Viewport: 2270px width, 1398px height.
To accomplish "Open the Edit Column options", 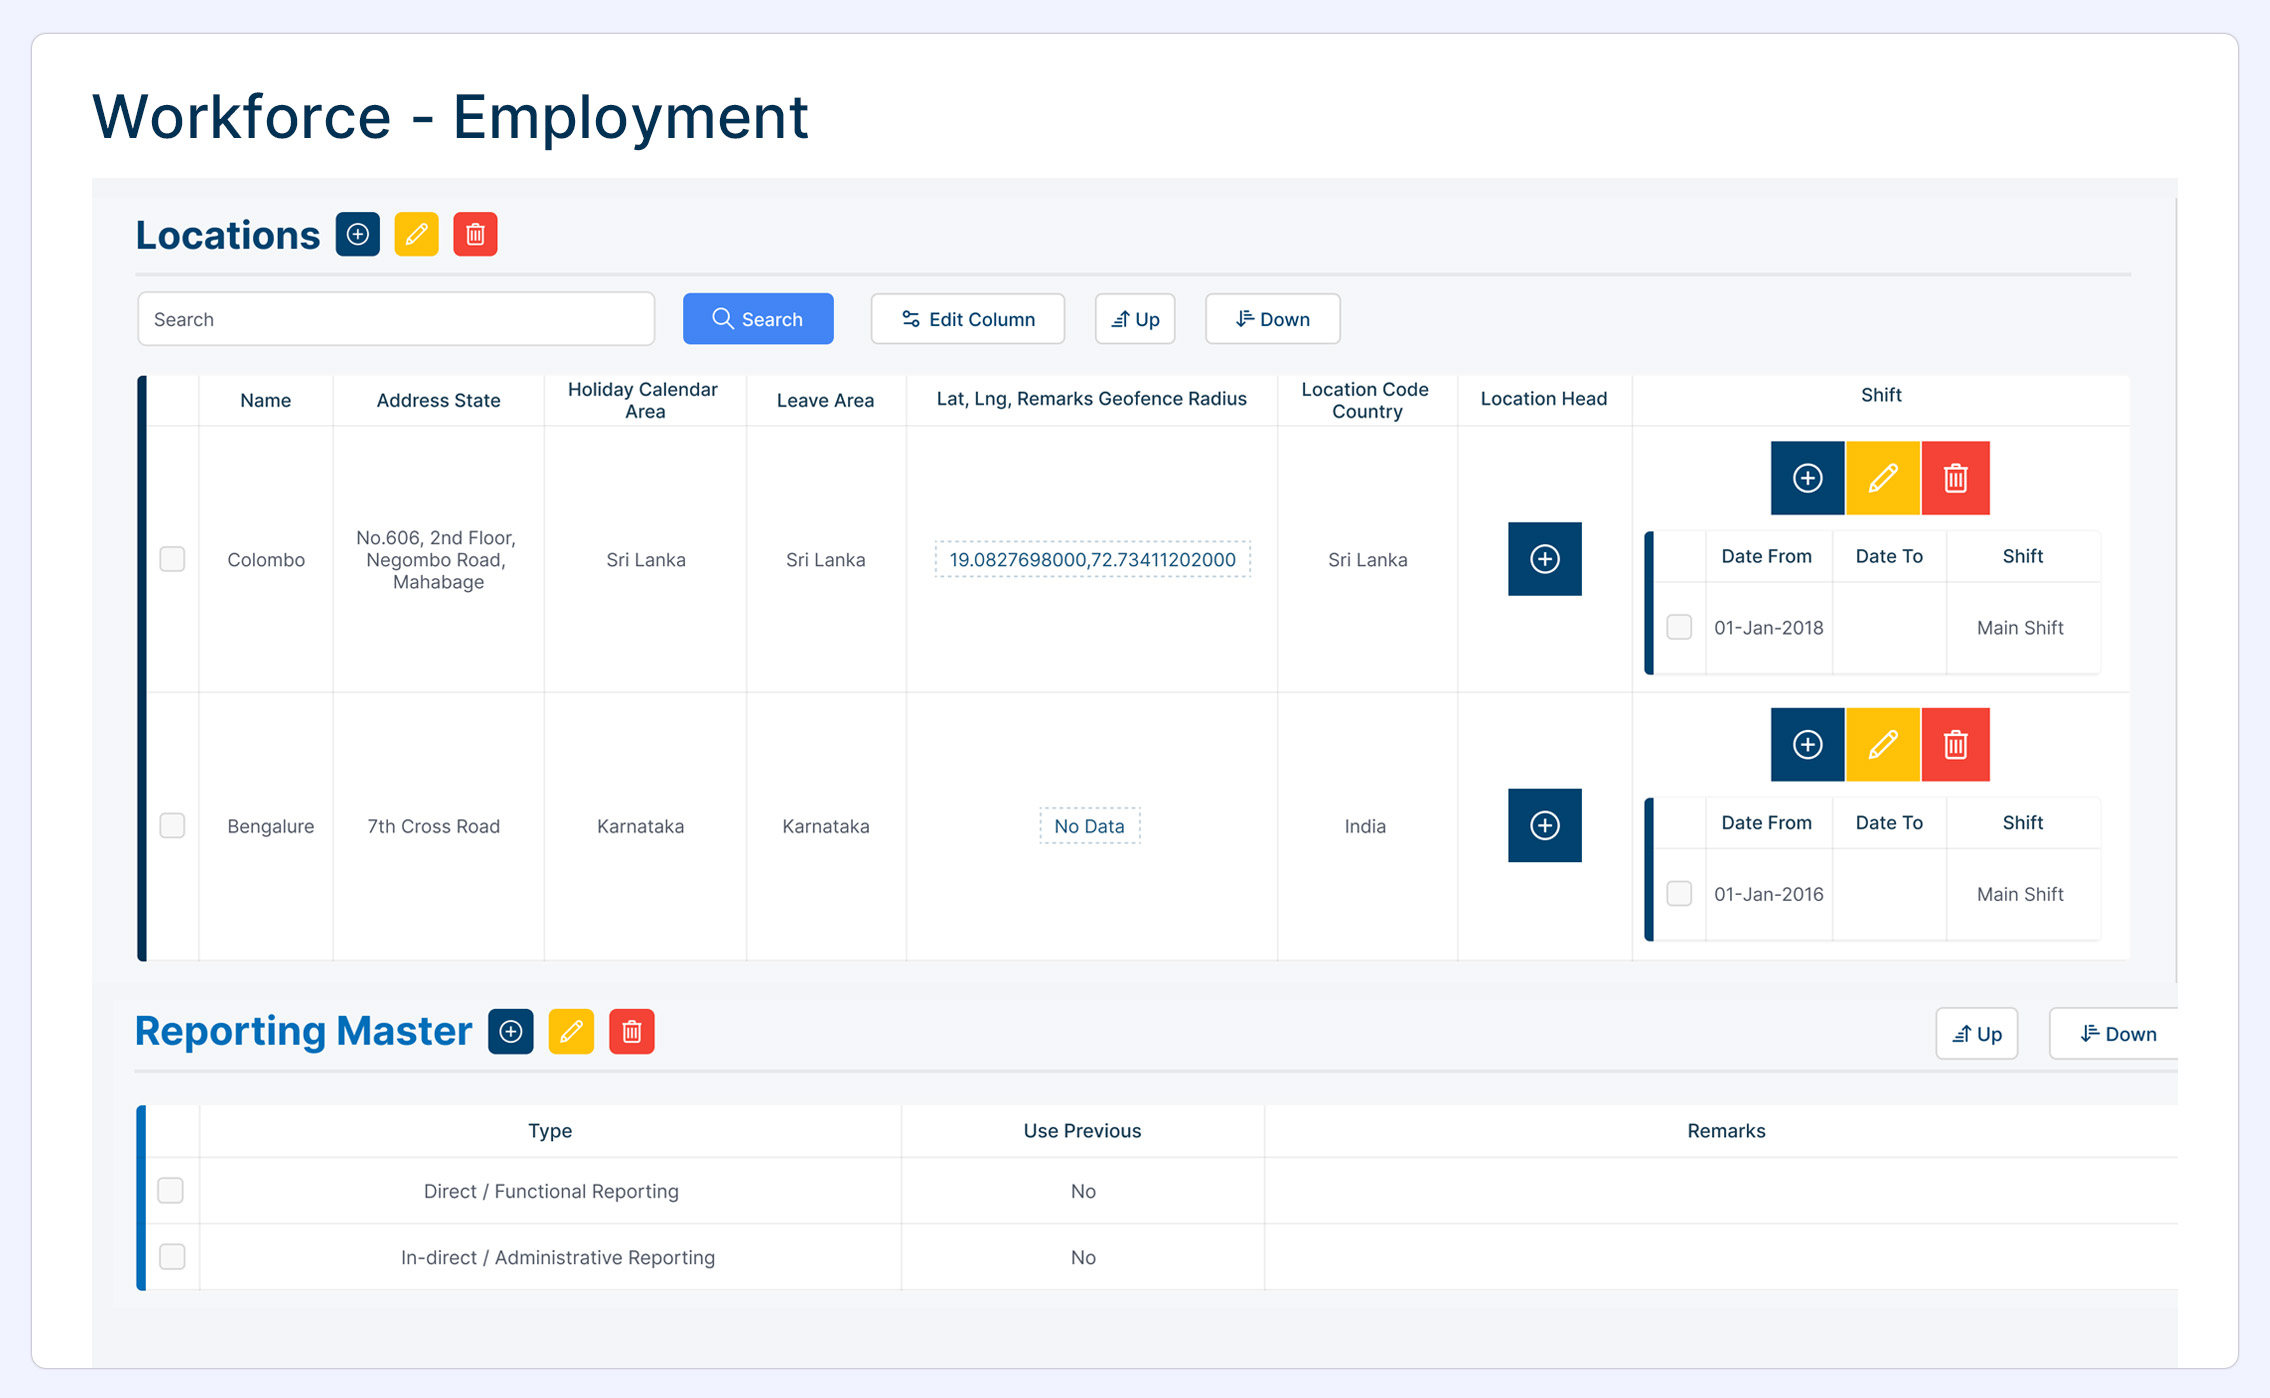I will tap(967, 319).
